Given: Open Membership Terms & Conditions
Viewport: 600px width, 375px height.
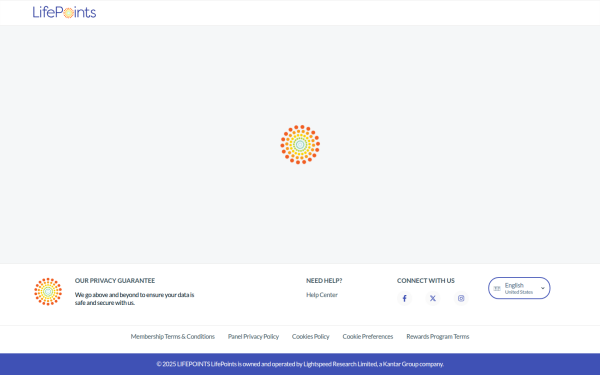Looking at the screenshot, I should (x=173, y=336).
